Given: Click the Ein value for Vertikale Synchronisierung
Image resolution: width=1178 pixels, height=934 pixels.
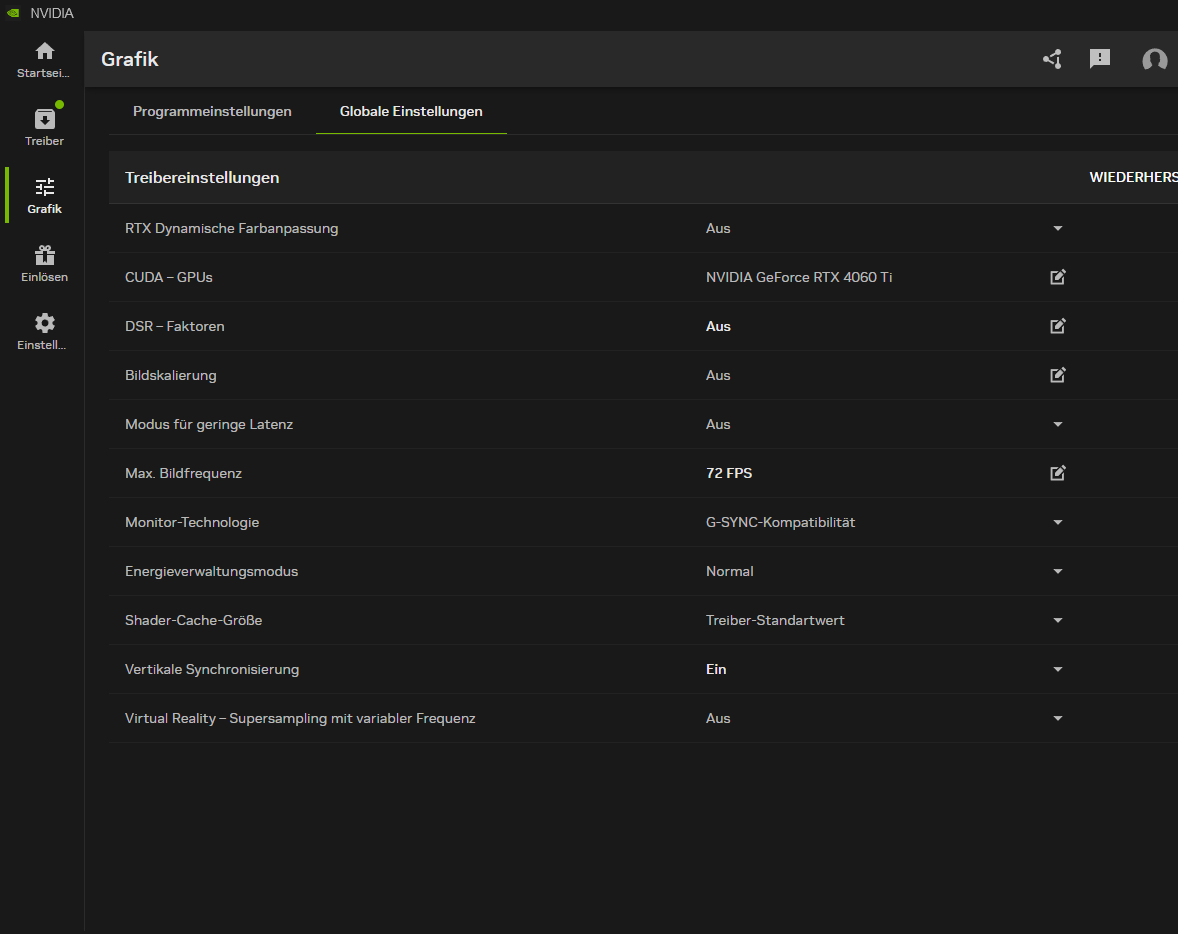Looking at the screenshot, I should click(716, 670).
